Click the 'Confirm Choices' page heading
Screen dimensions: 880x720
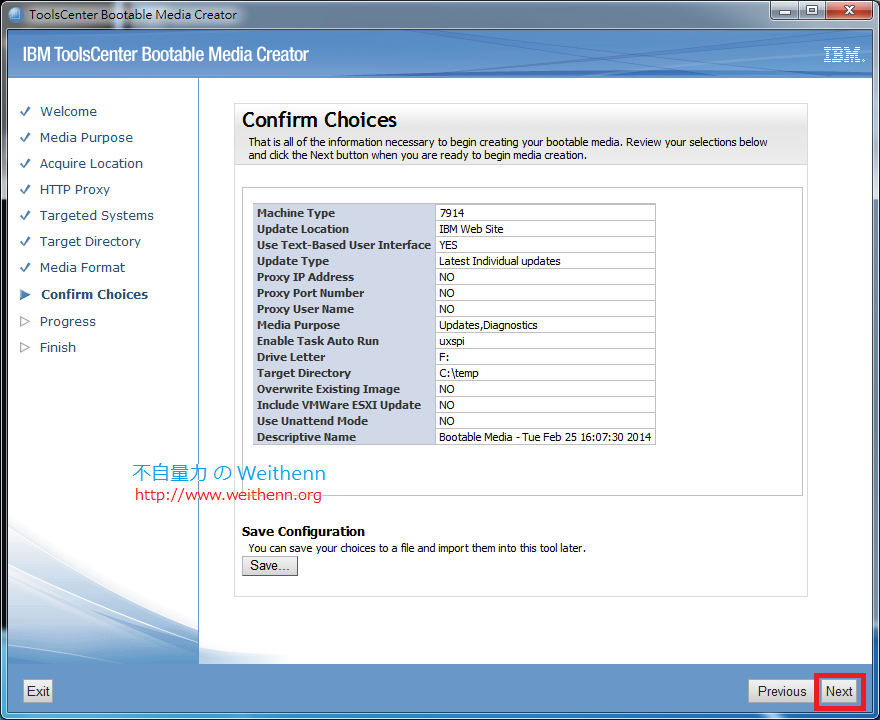tap(319, 120)
